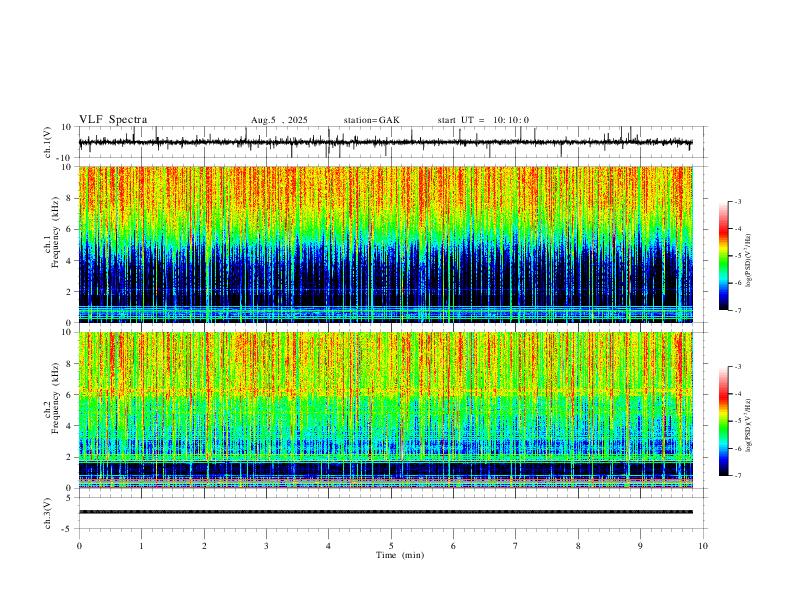Click time axis tick label "0"
This screenshot has width=792, height=612.
(79, 546)
